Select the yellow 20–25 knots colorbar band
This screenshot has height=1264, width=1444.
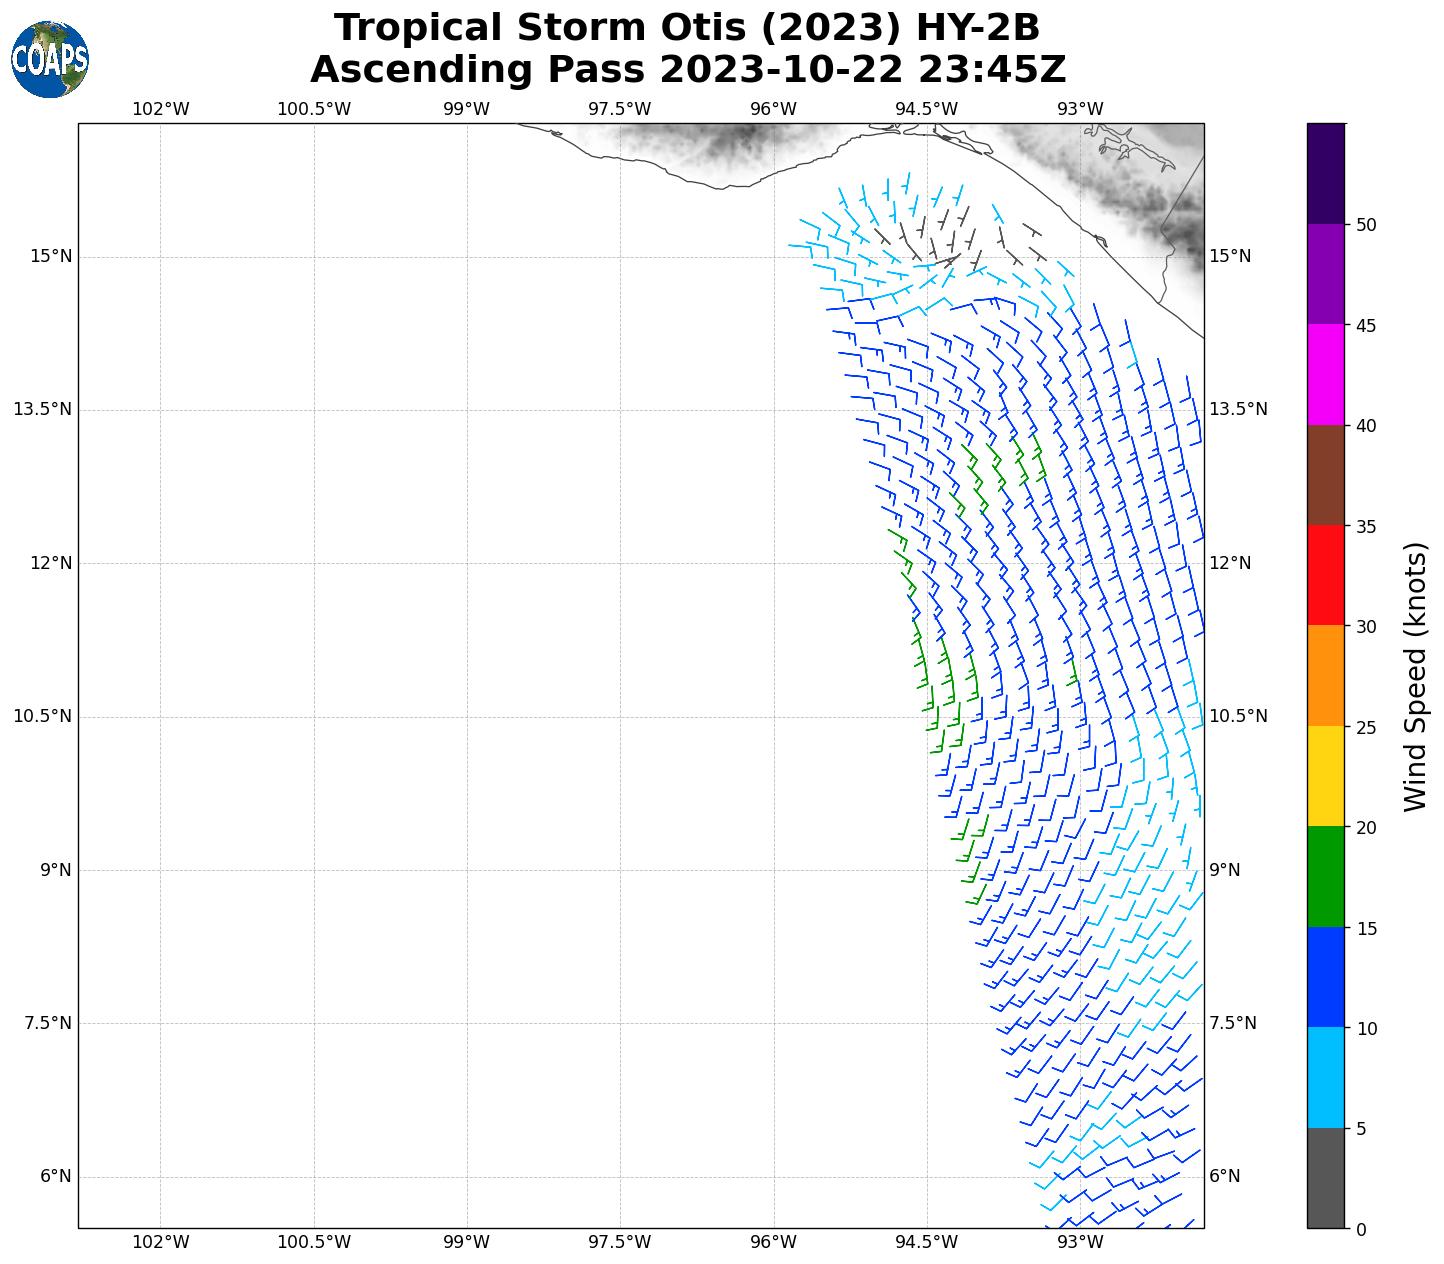1325,776
